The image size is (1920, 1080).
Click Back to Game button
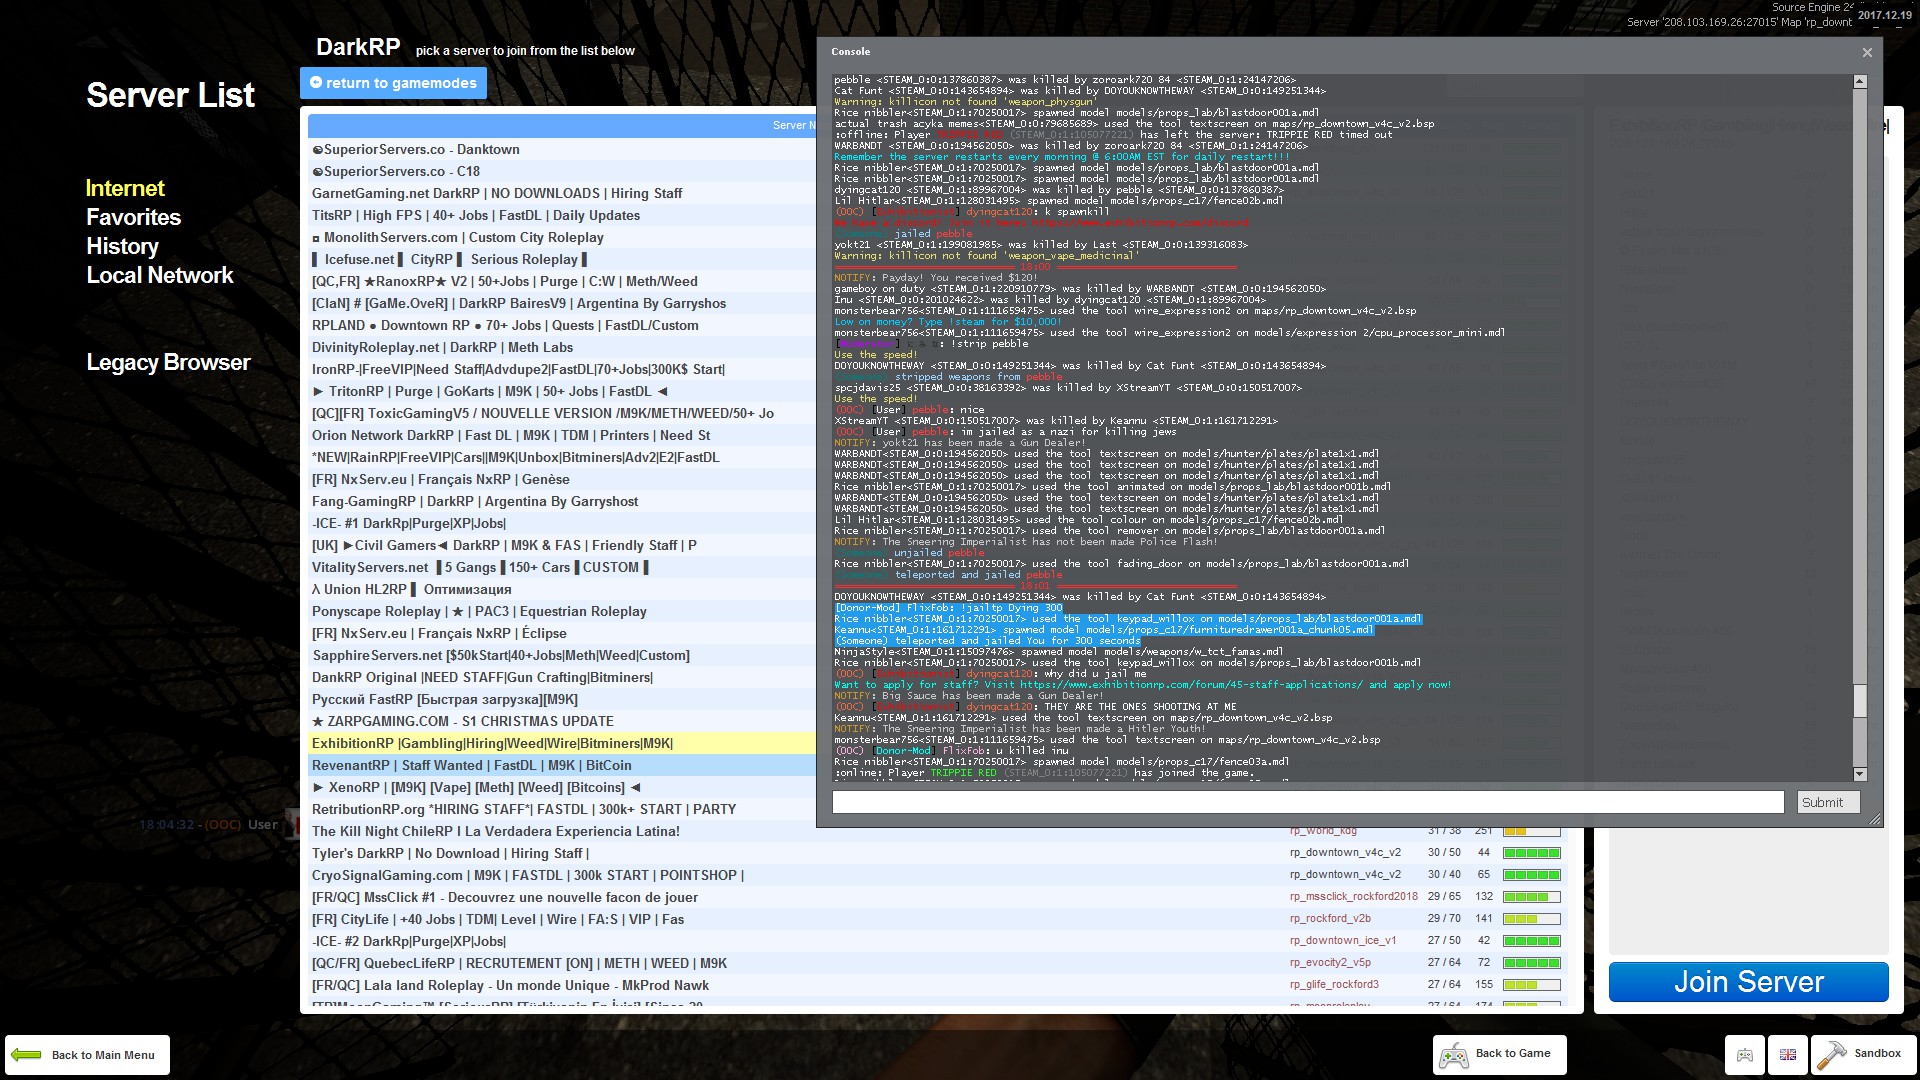tap(1500, 1055)
